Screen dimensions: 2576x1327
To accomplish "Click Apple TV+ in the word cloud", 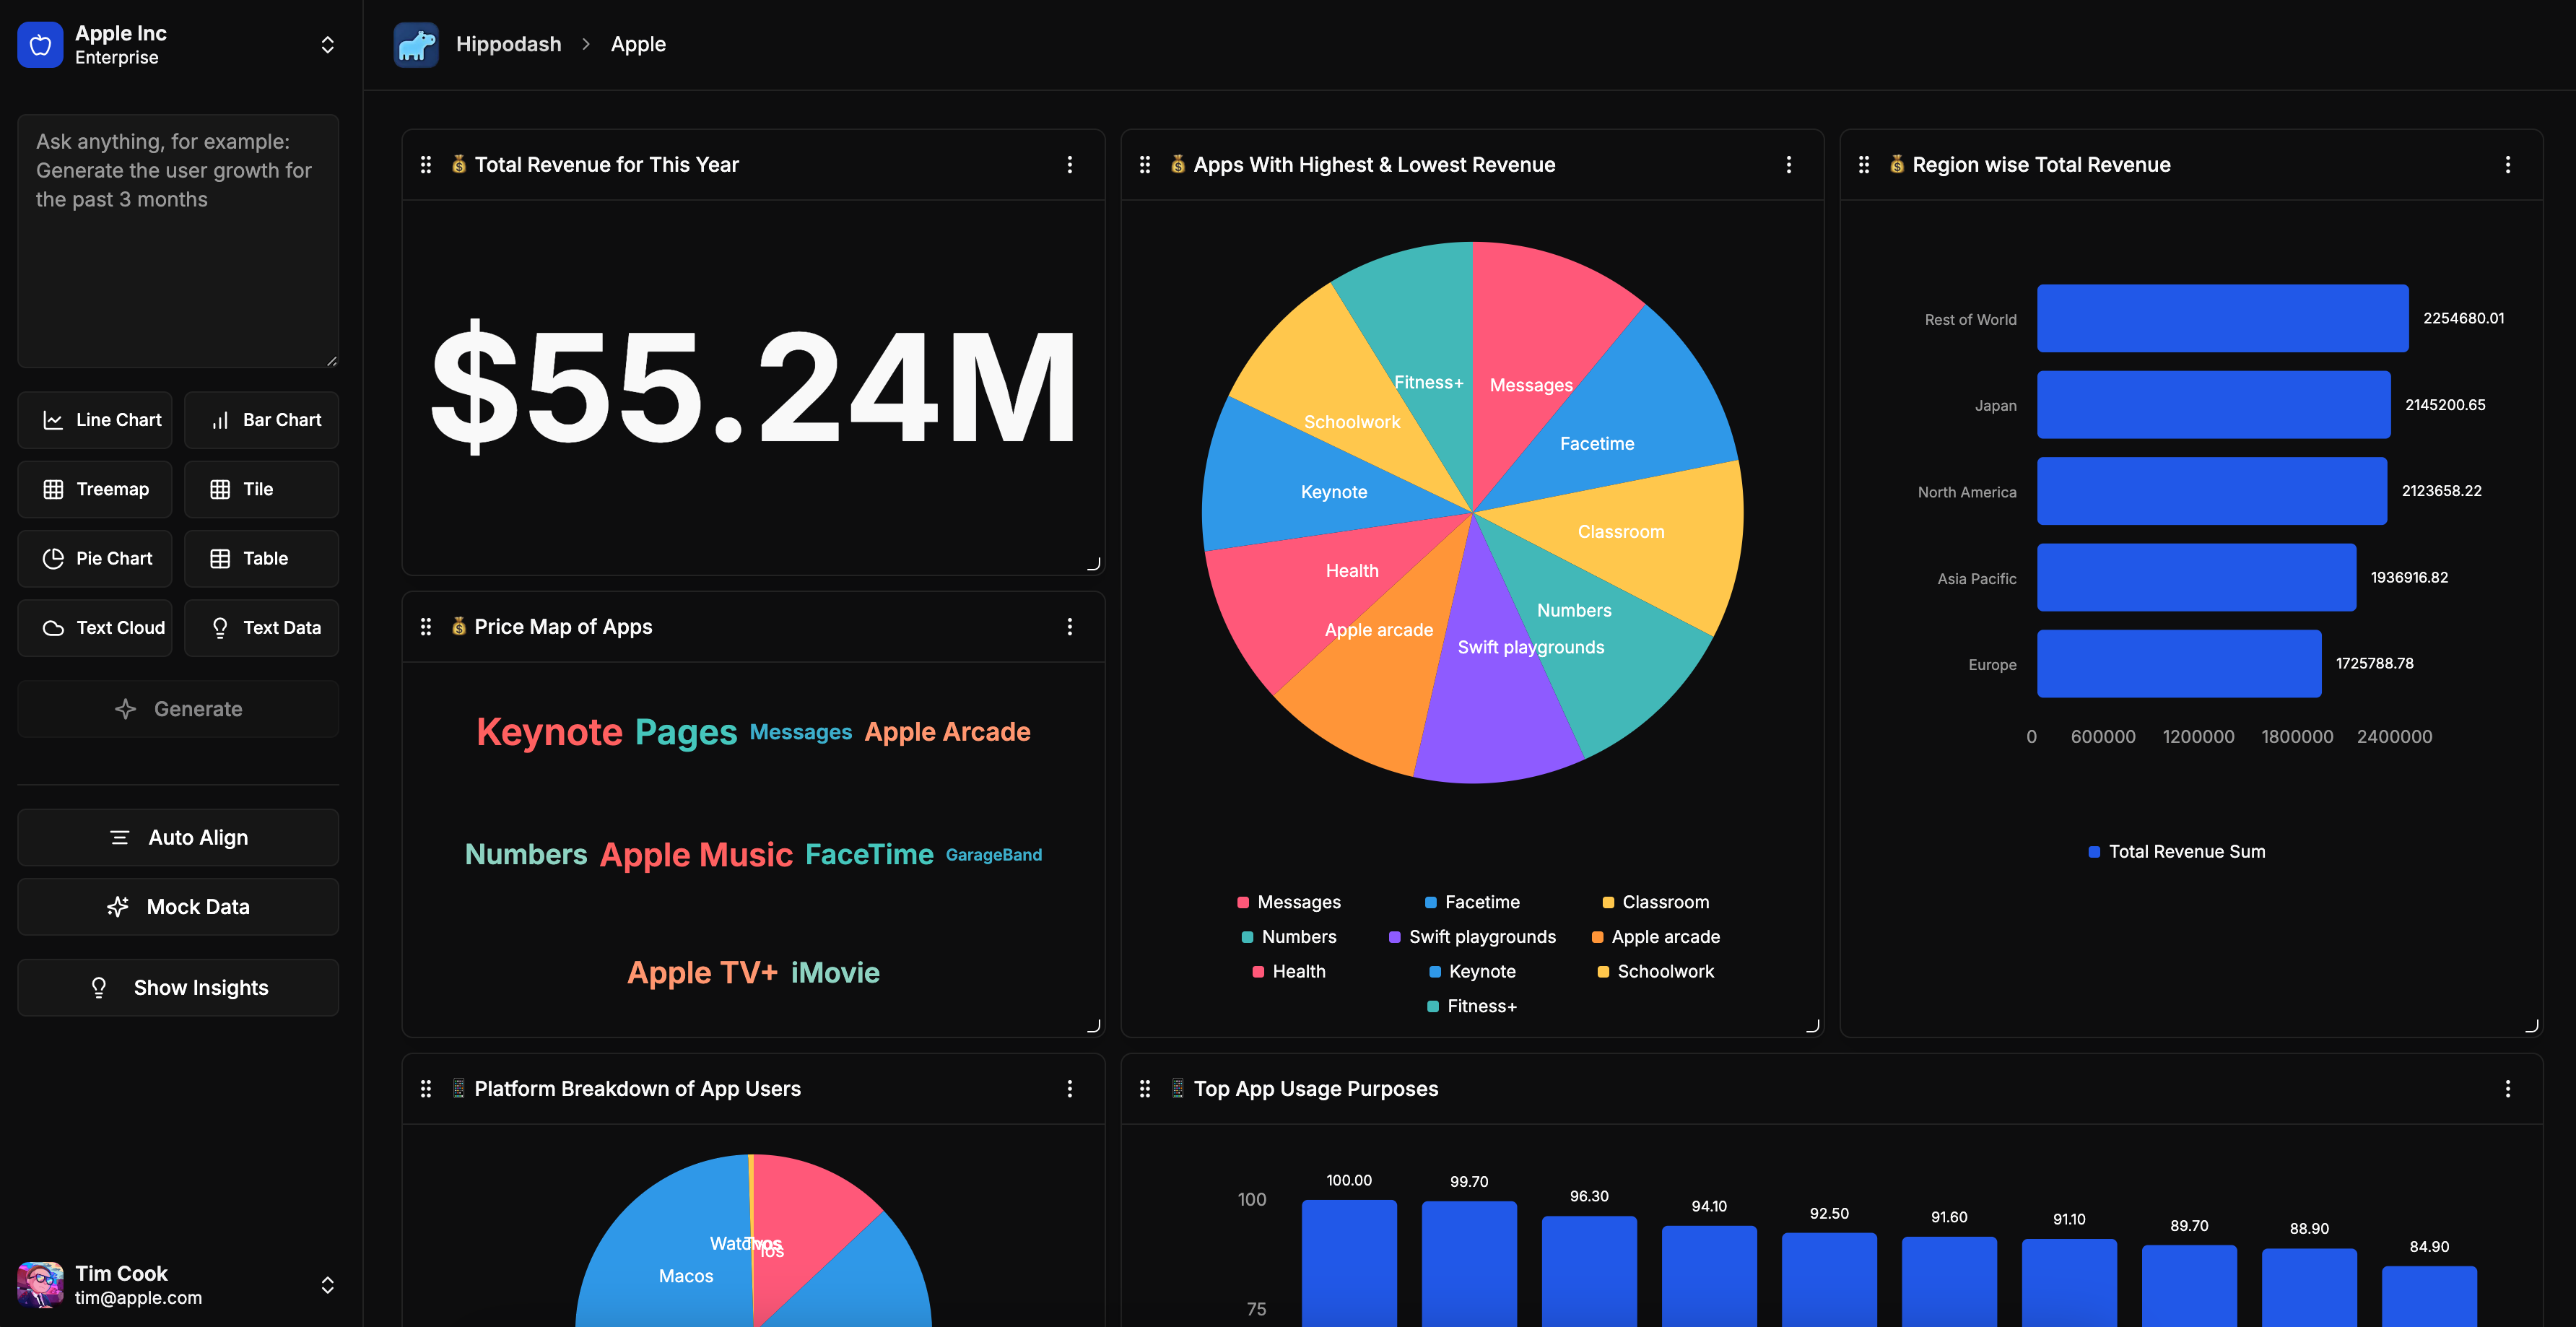I will click(x=702, y=973).
